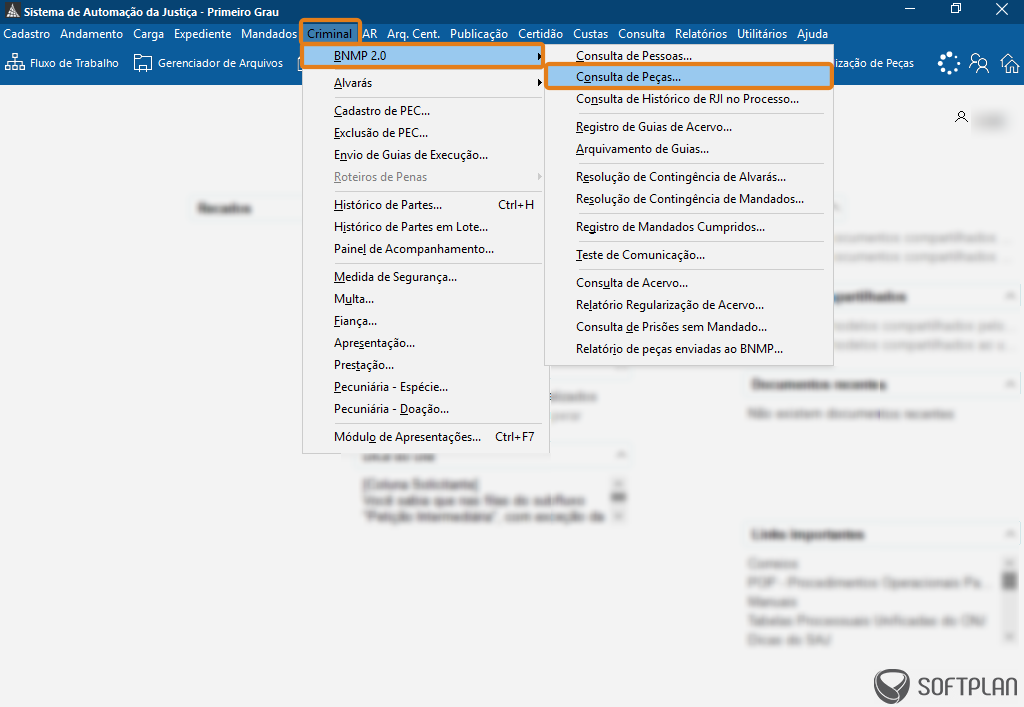Close the Sistema de Automação da Justiça window

[x=1002, y=8]
